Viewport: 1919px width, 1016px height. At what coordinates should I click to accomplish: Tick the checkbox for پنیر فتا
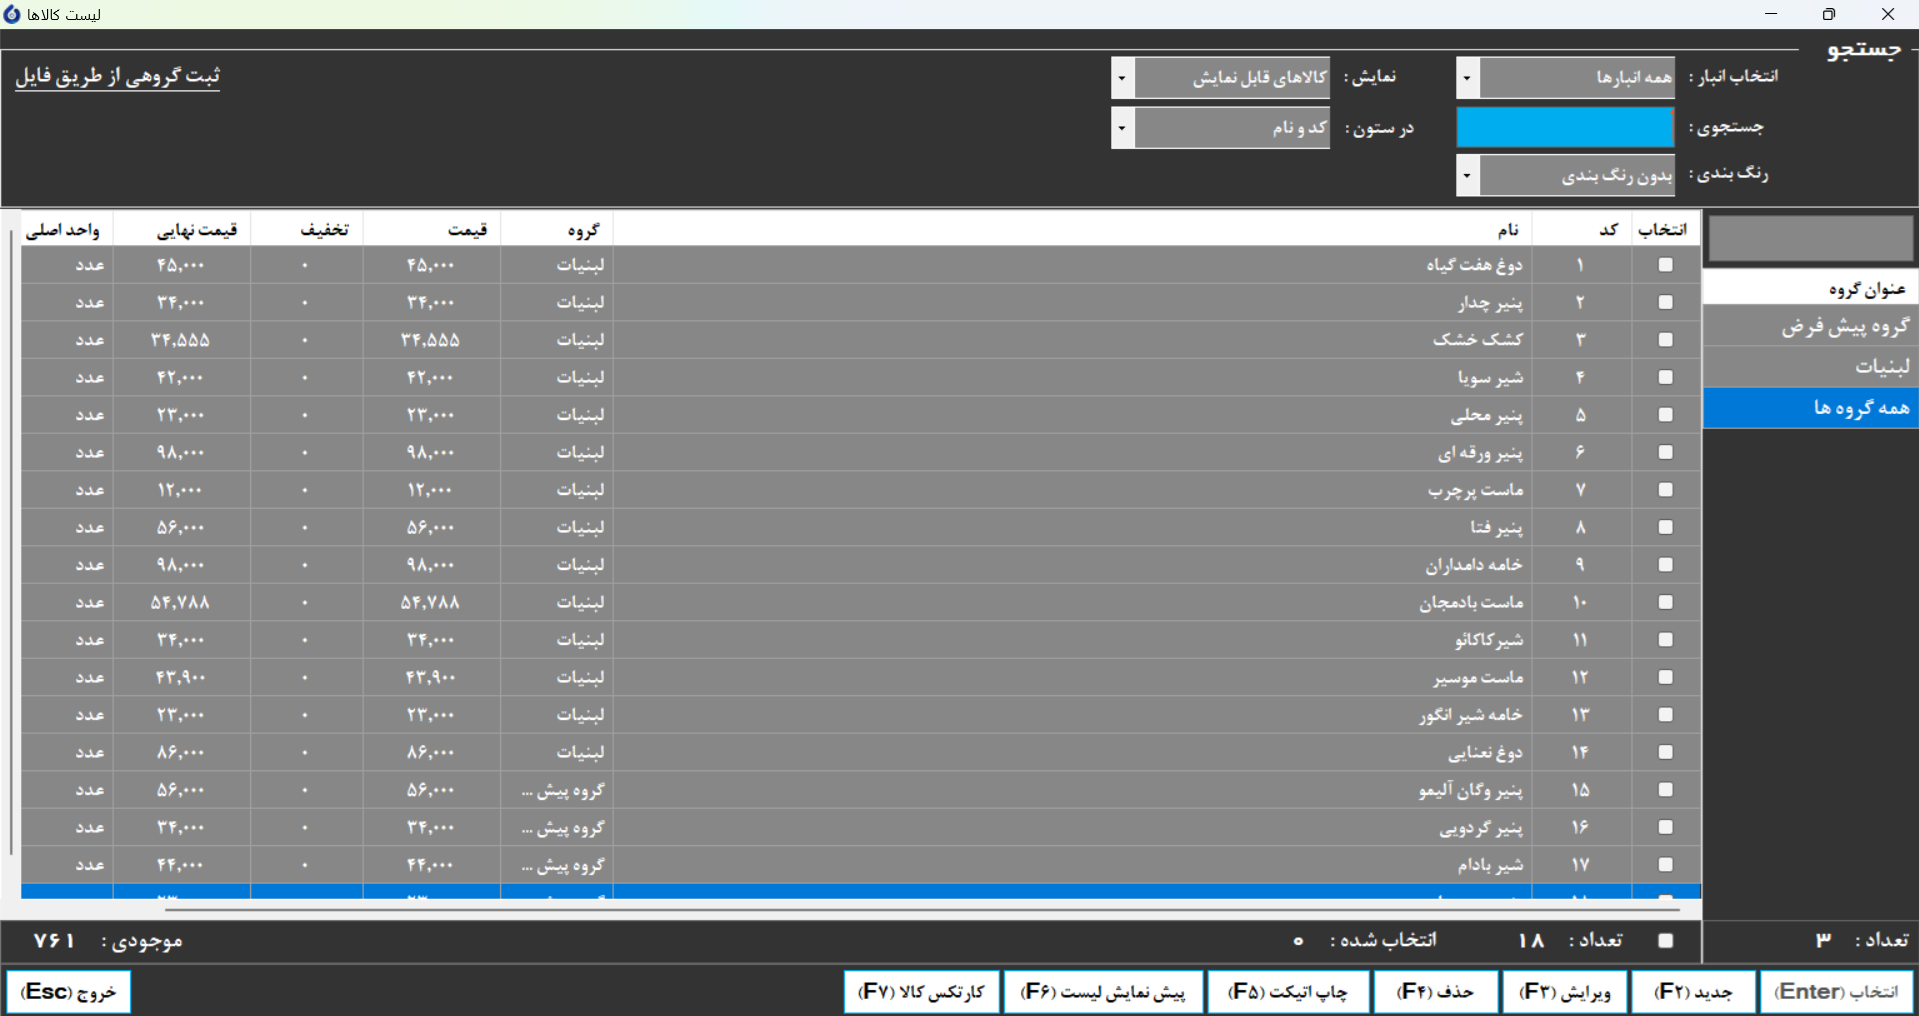click(1665, 527)
